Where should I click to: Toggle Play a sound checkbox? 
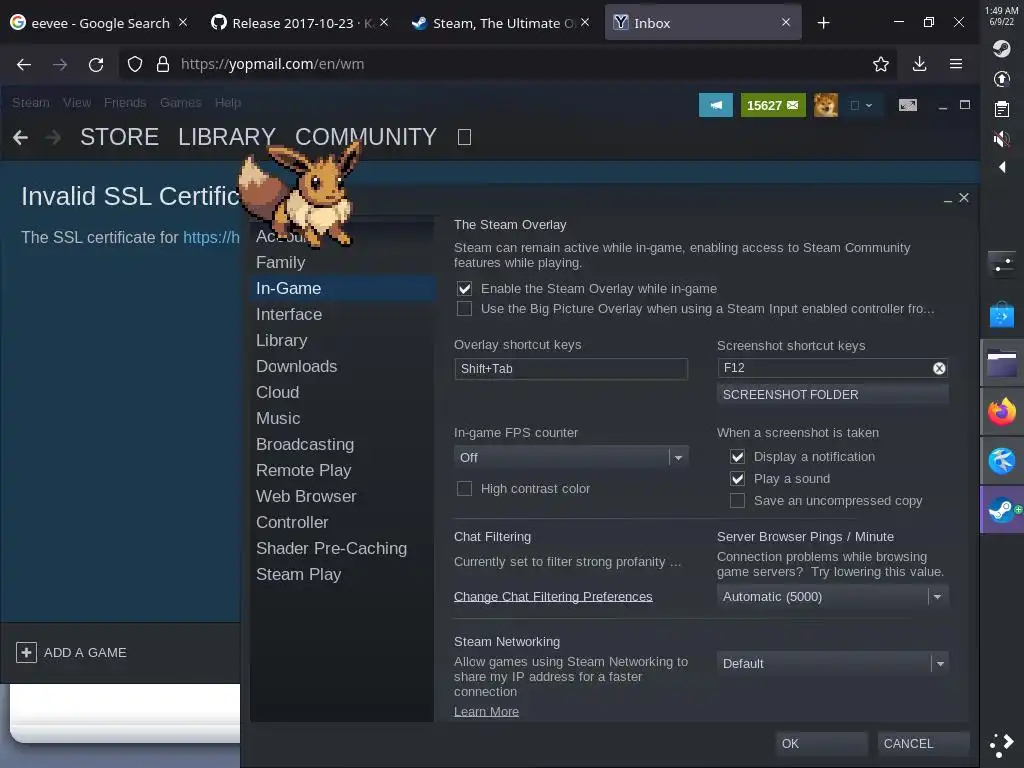click(x=737, y=479)
